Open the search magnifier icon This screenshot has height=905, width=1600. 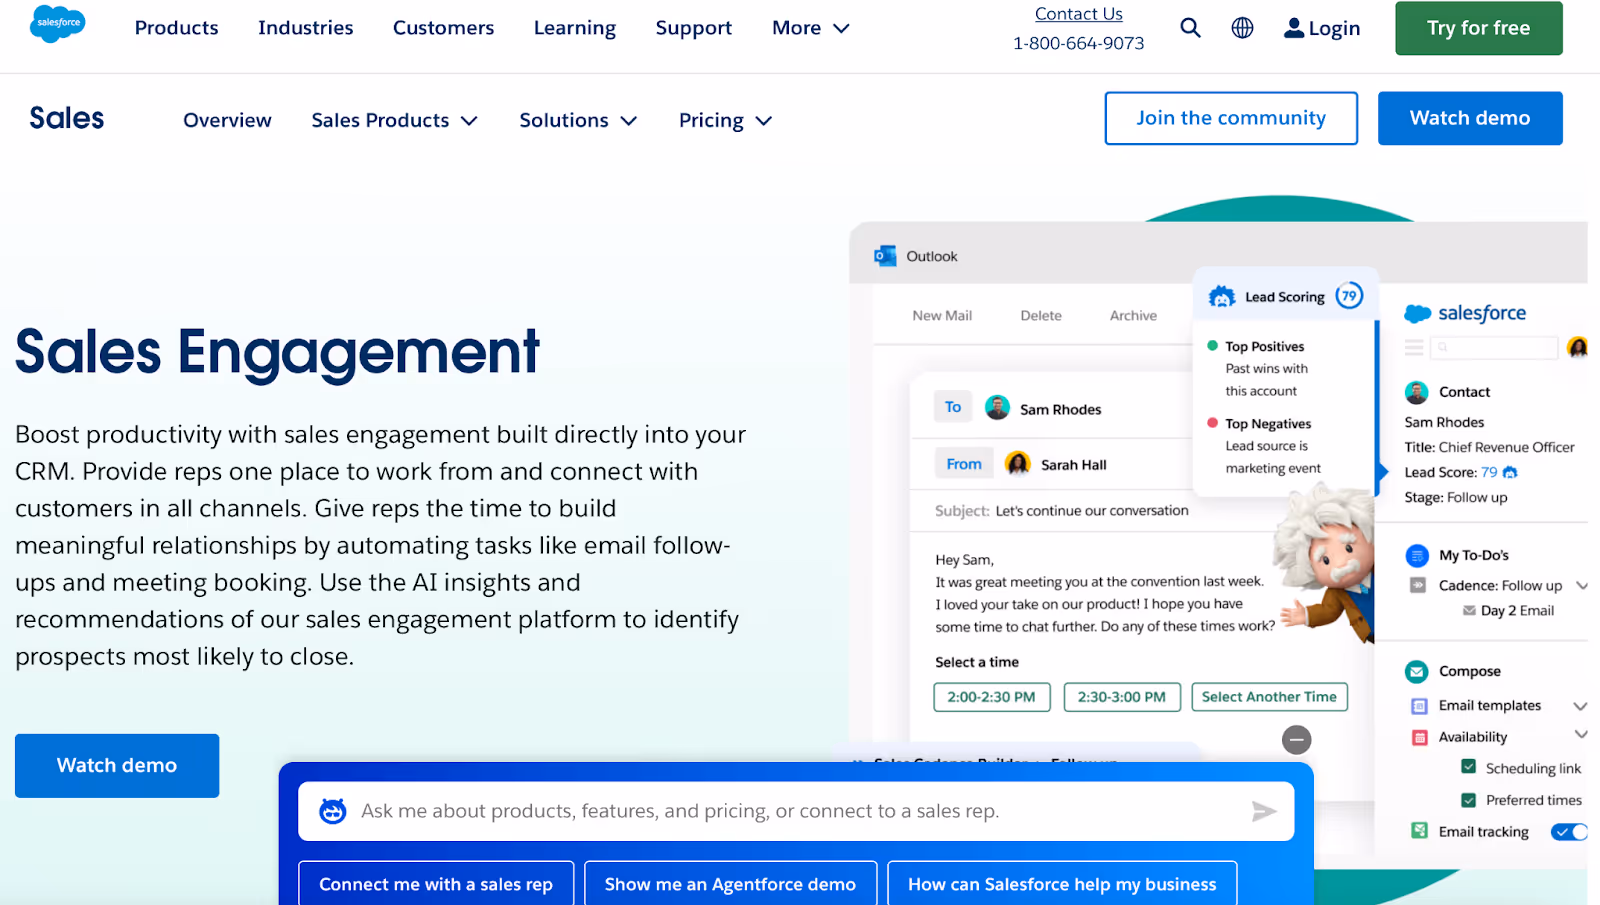(x=1190, y=28)
